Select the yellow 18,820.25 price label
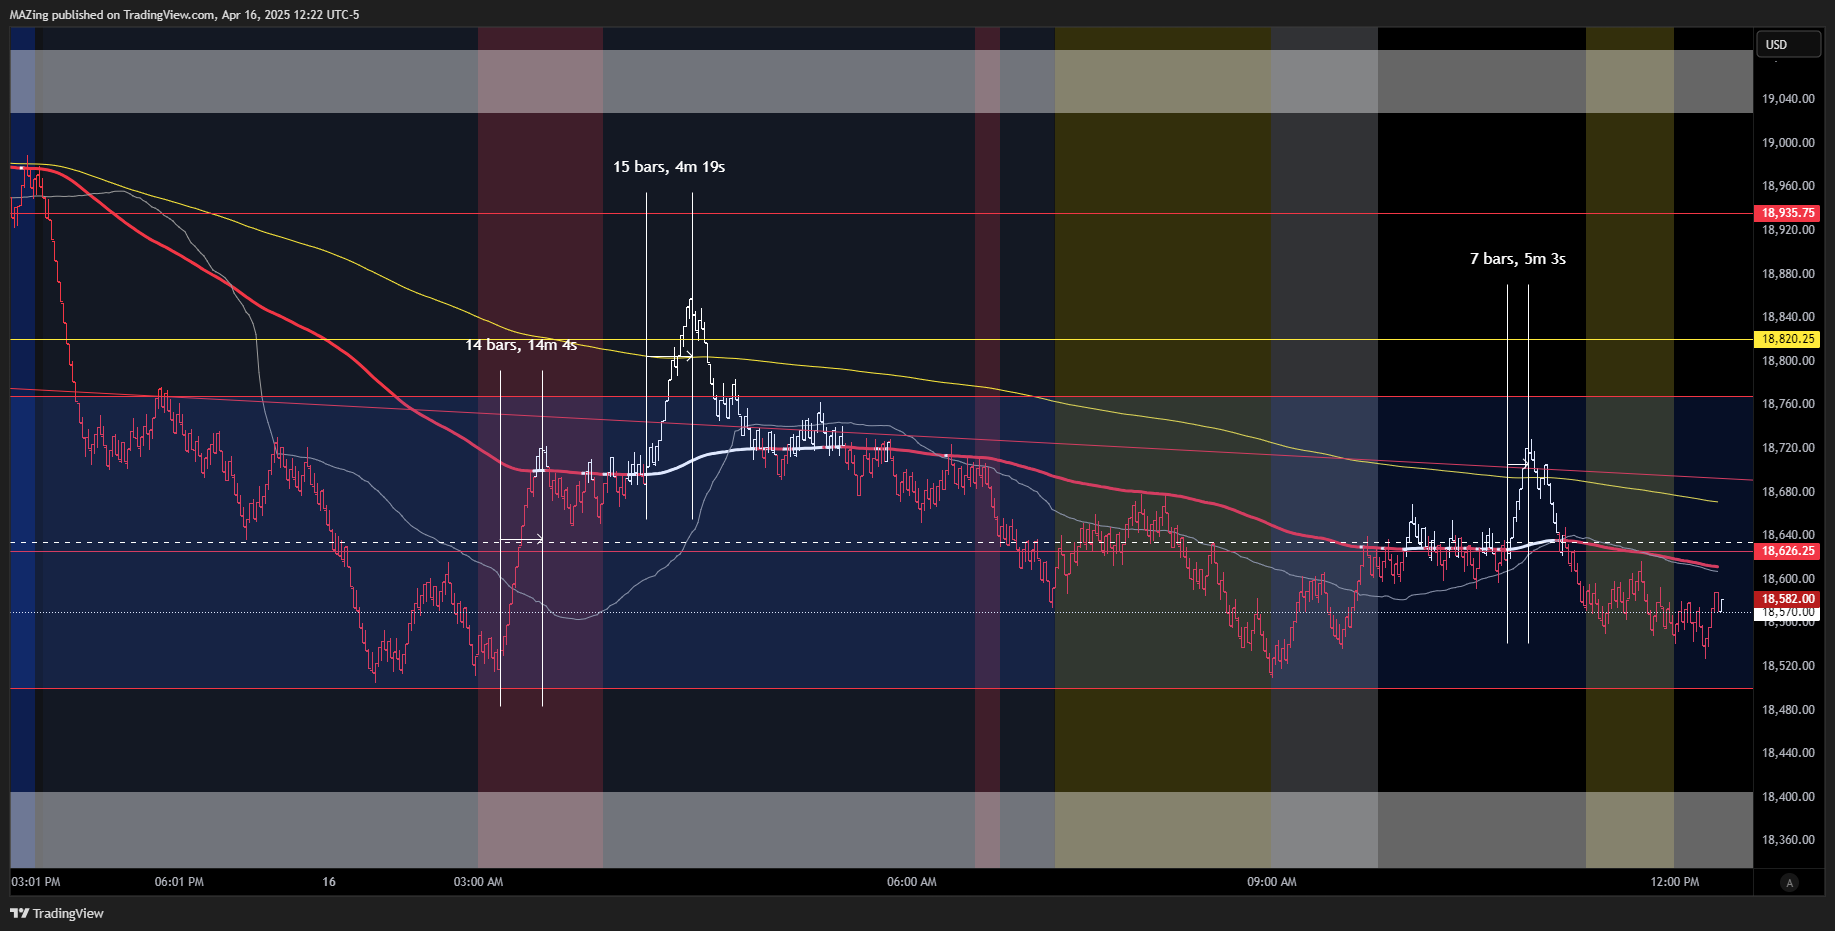1835x931 pixels. tap(1787, 339)
